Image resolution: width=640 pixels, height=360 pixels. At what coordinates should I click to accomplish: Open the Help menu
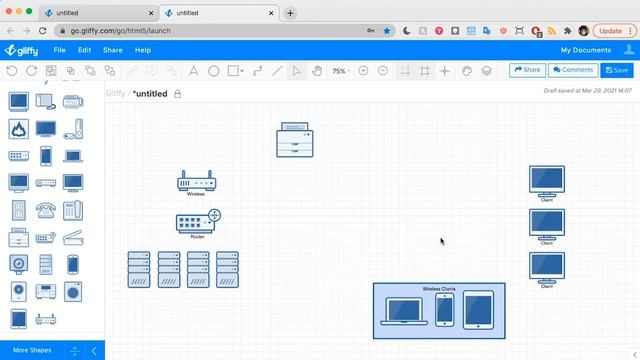(x=143, y=50)
